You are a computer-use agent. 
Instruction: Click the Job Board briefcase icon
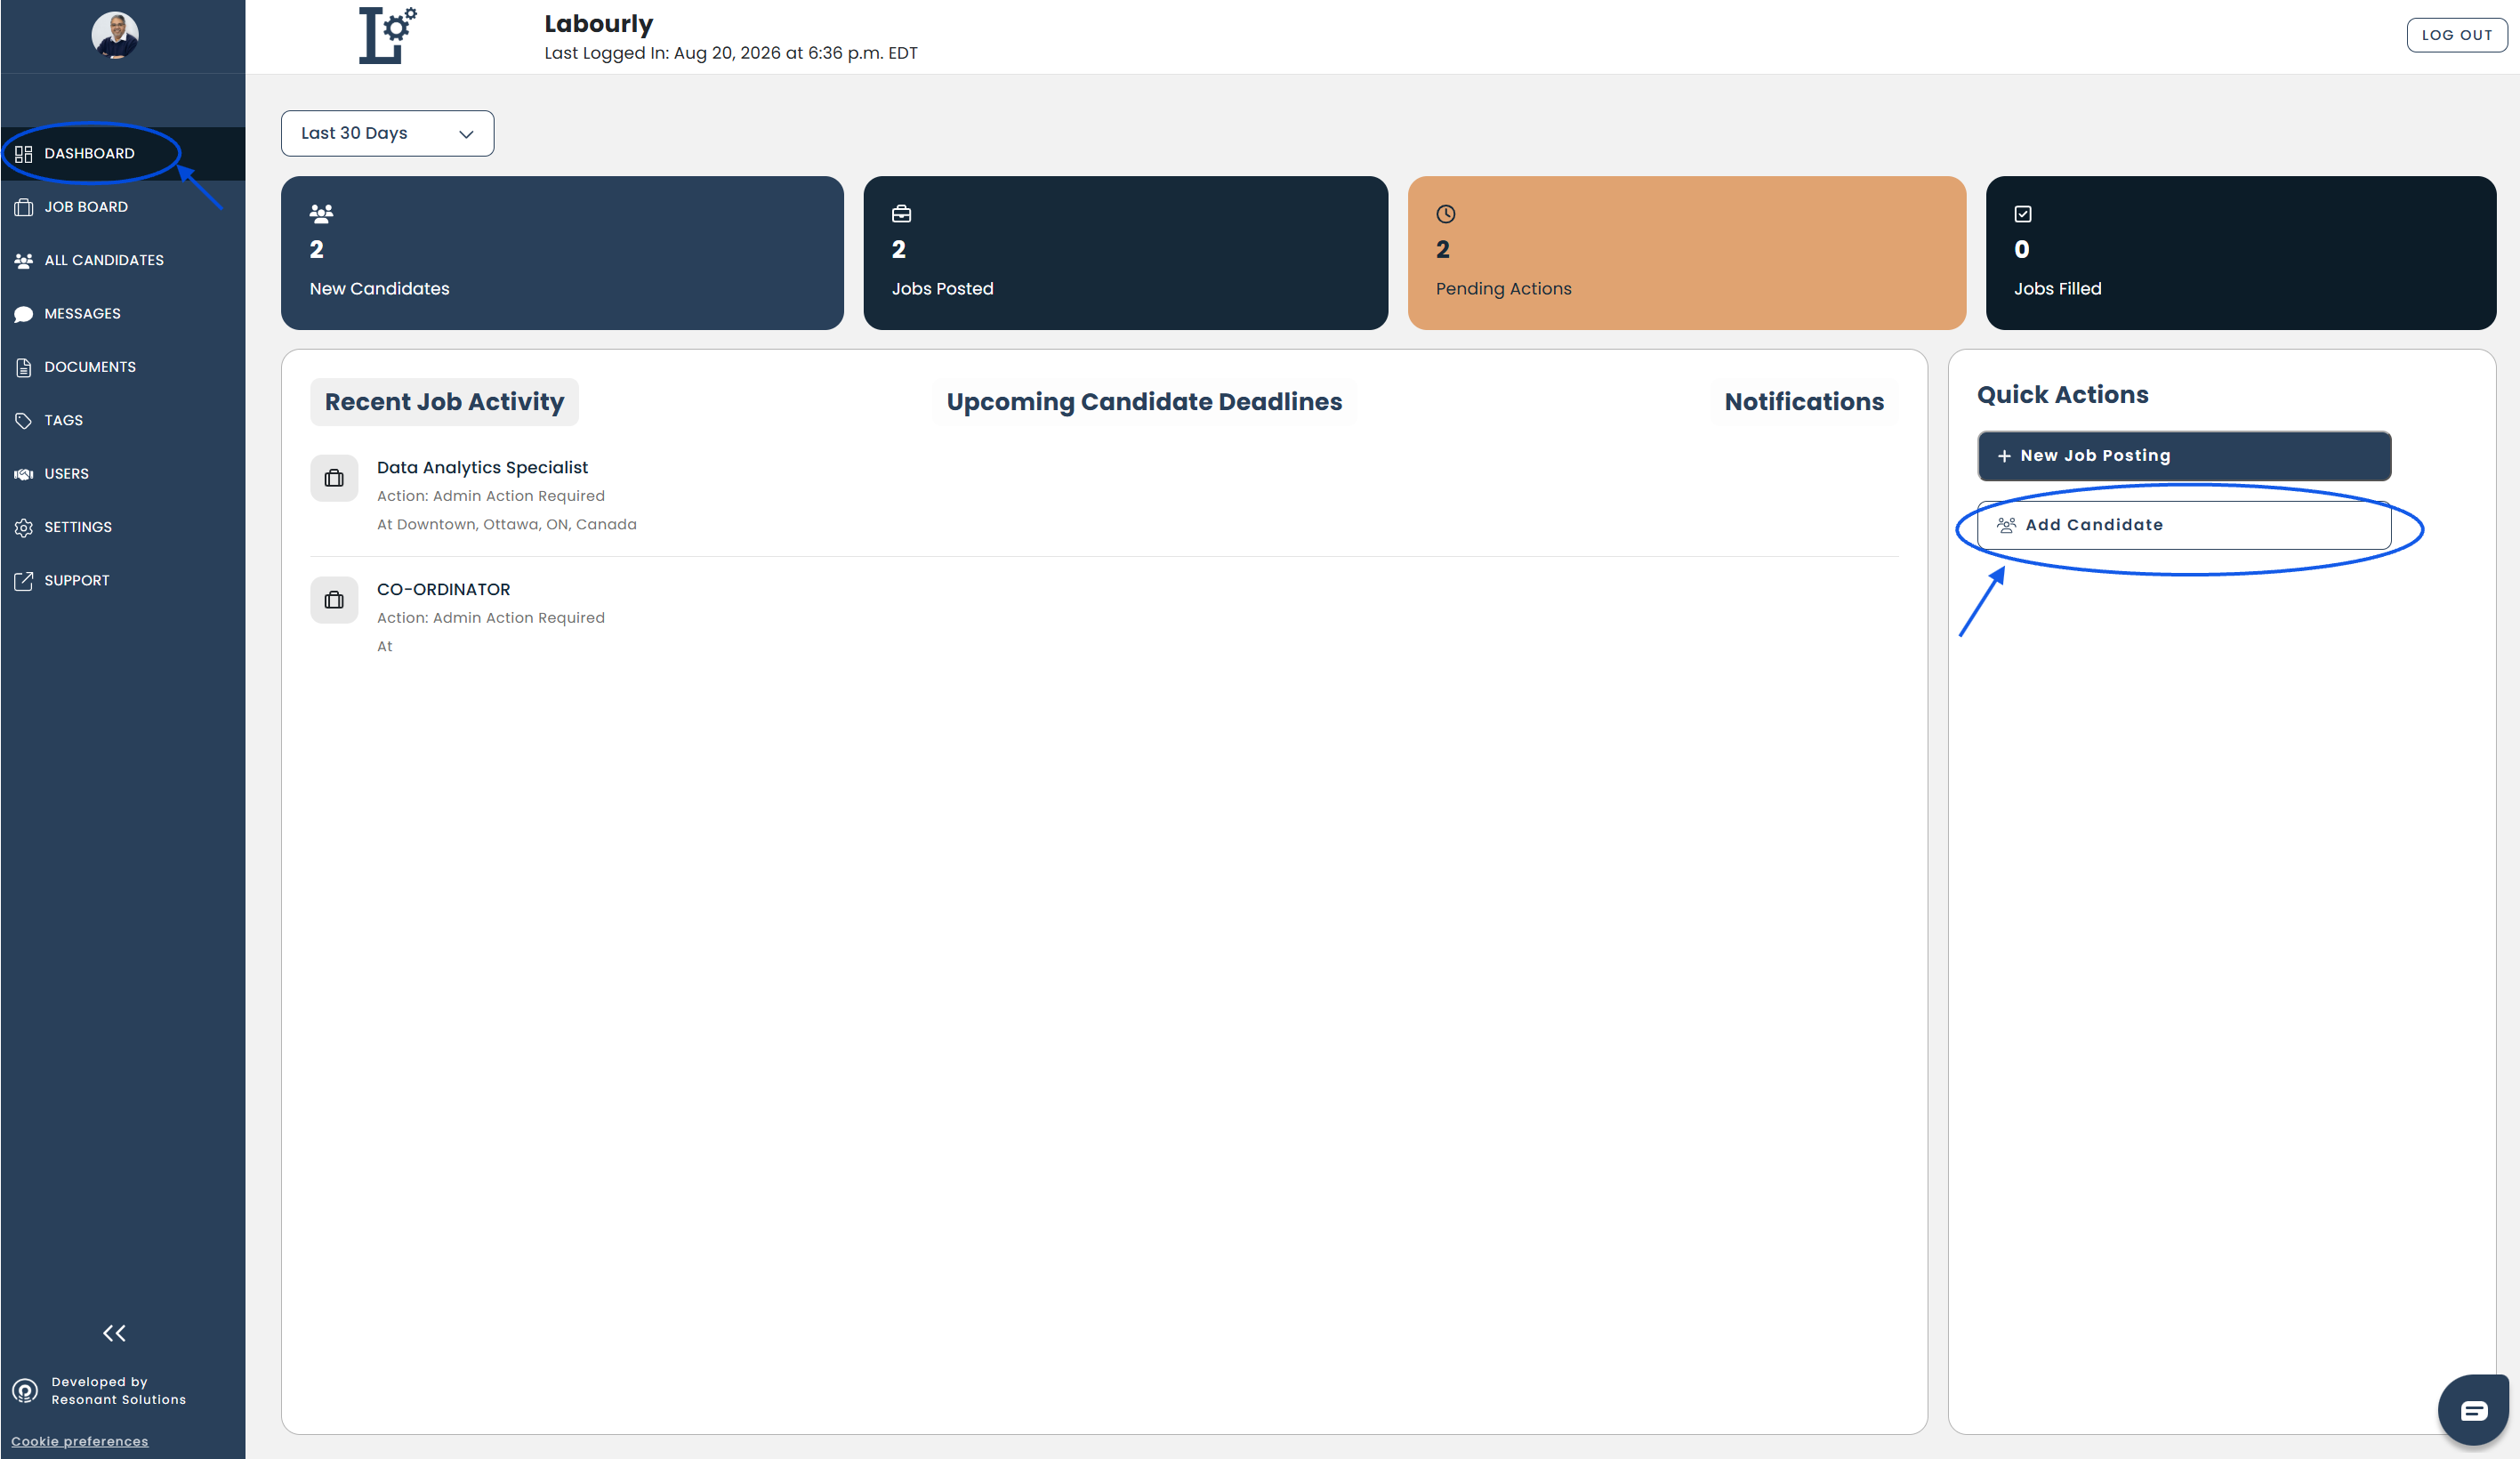[24, 207]
